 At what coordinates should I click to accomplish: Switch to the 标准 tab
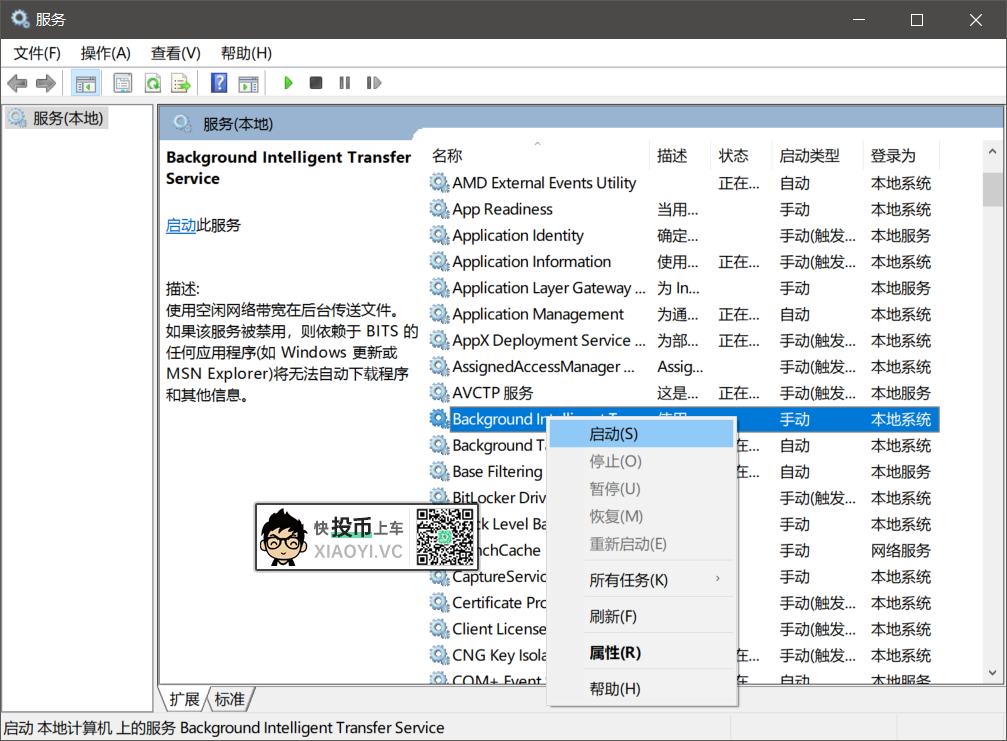[x=228, y=700]
